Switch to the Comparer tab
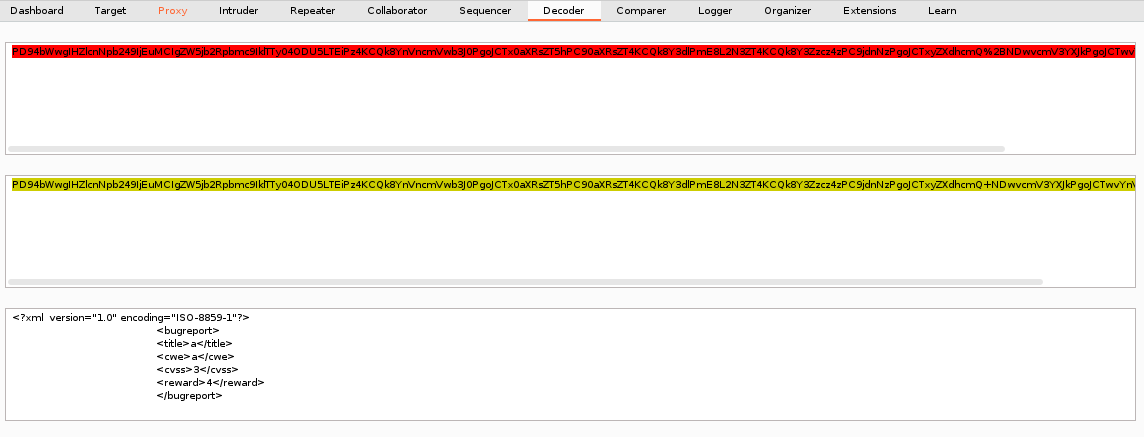The image size is (1144, 437). click(x=640, y=11)
